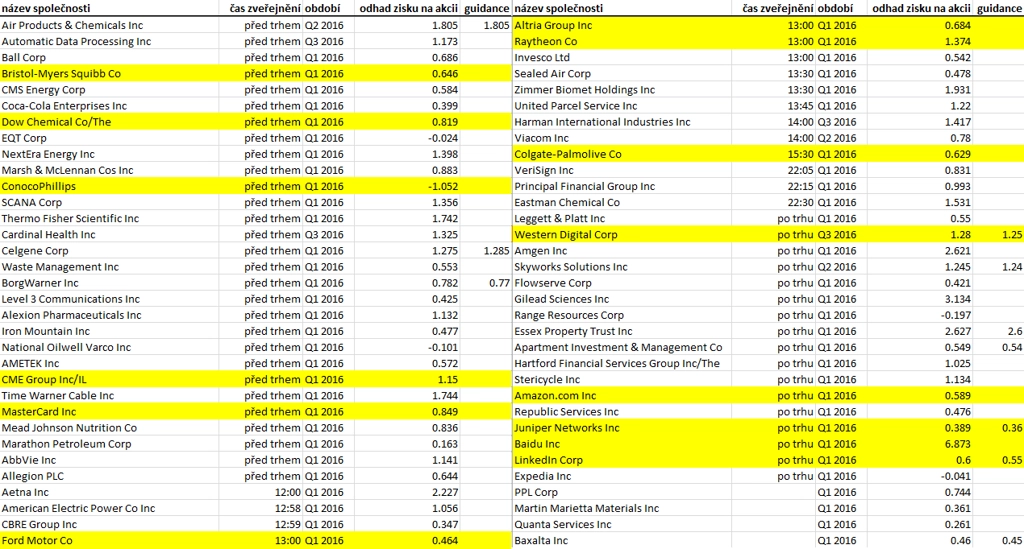Click the Mead Johnson Nutrition Co cell

coord(110,428)
